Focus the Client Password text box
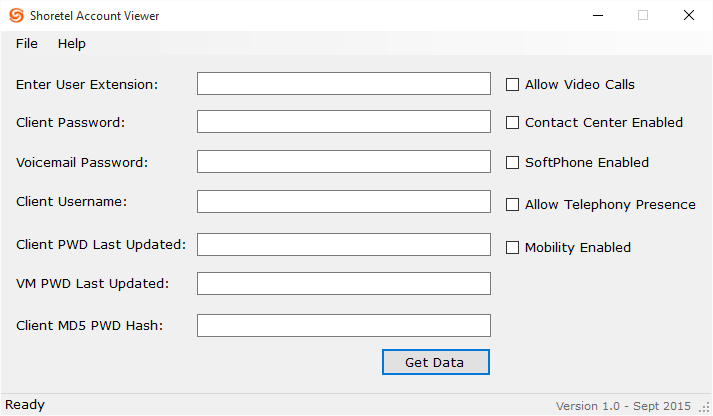This screenshot has height=416, width=713. pos(343,122)
